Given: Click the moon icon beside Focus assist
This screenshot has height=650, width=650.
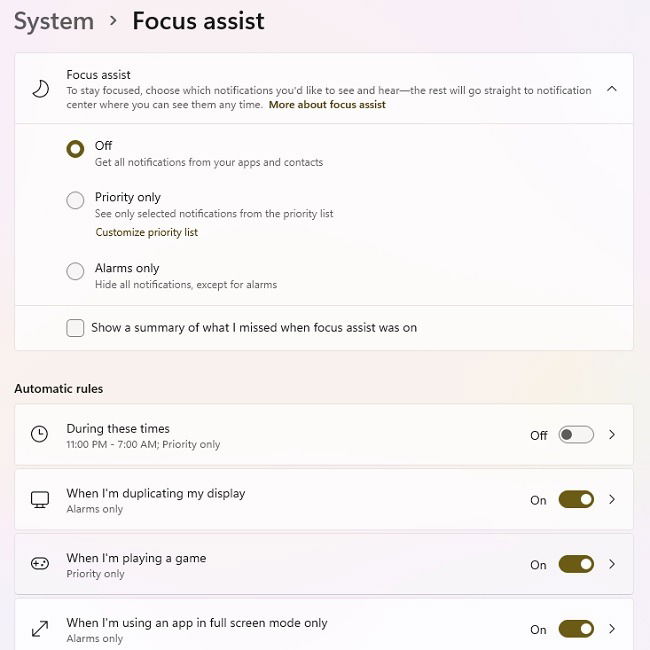Looking at the screenshot, I should 41,89.
